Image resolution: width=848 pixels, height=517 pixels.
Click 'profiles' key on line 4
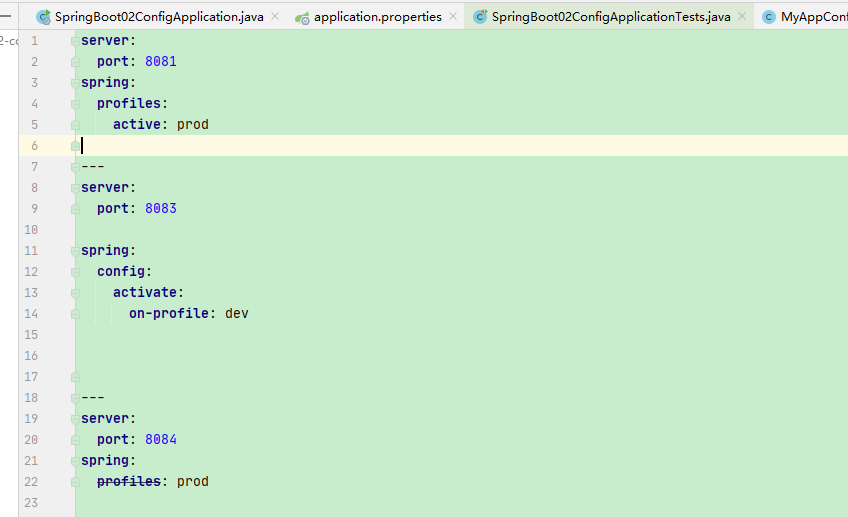(x=129, y=104)
